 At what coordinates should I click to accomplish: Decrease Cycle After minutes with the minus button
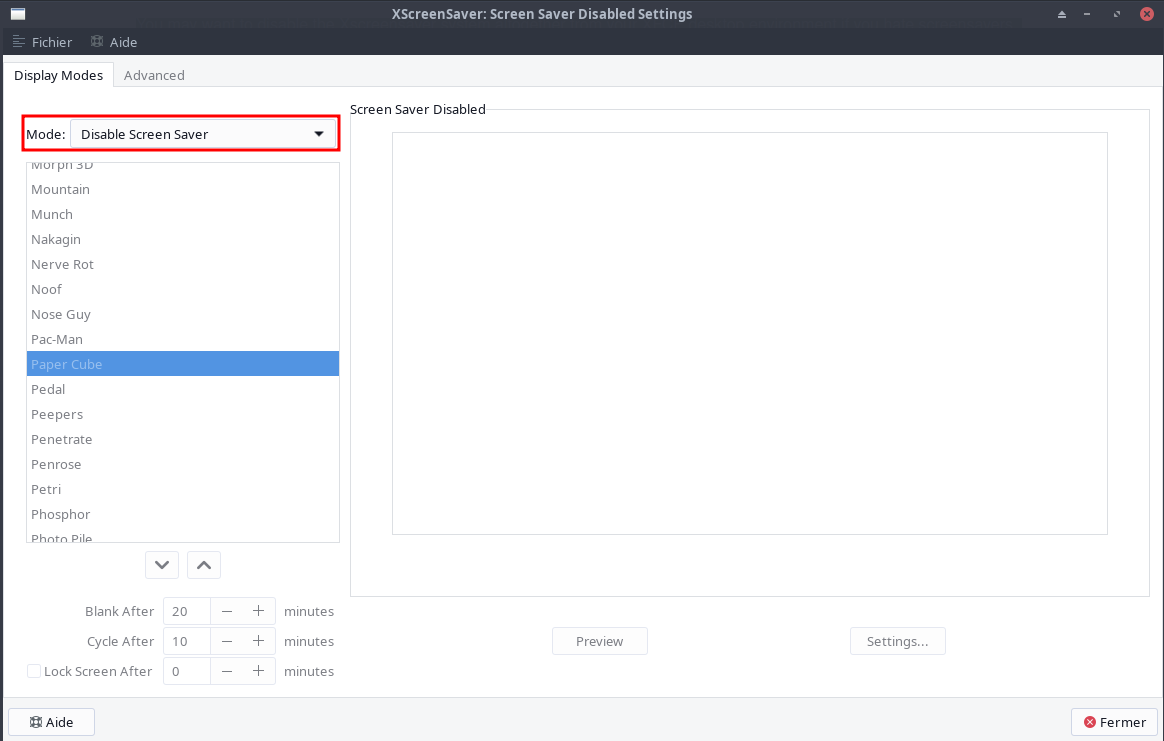227,641
